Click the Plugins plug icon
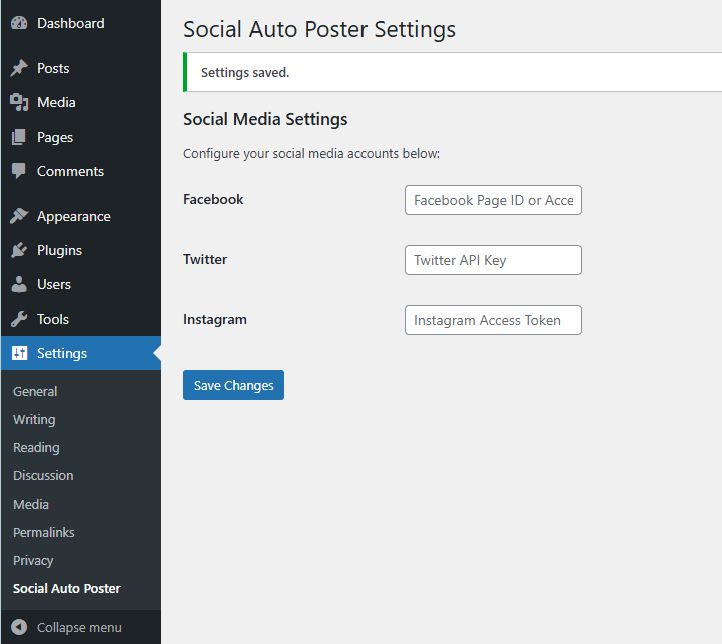 [19, 250]
